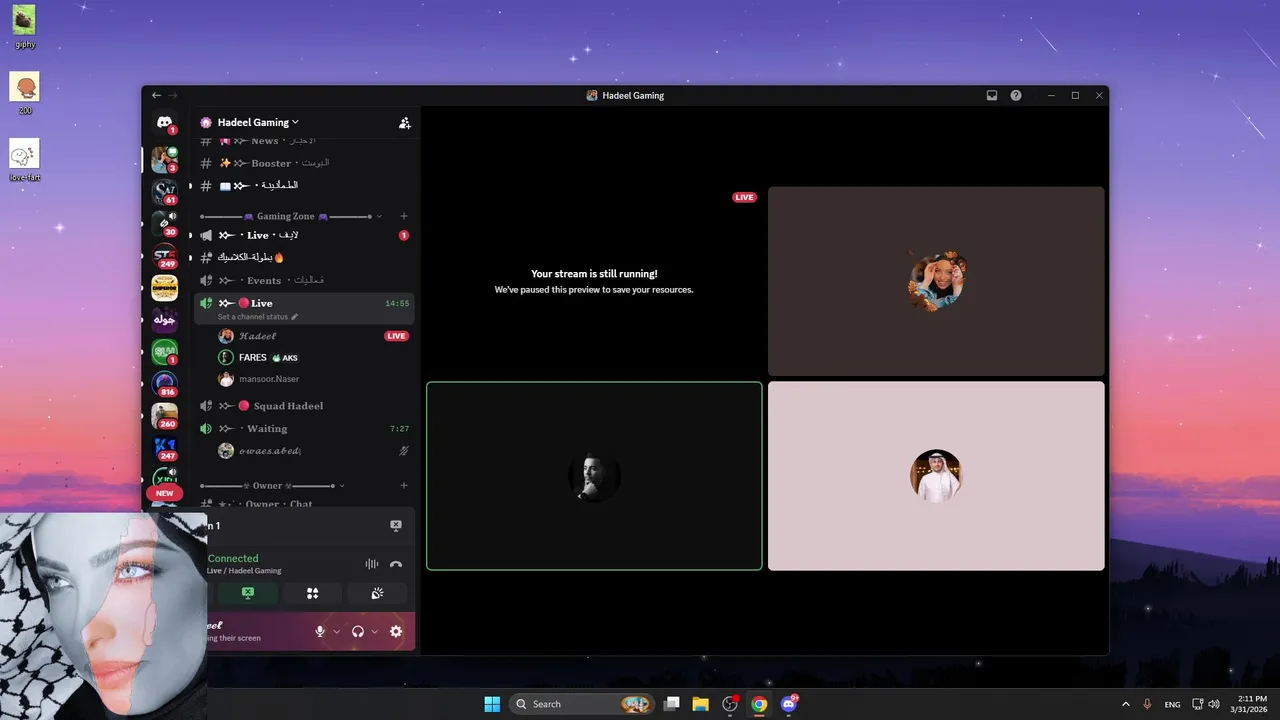Click the NEW unread indicator in server list
Screen dimensions: 1280x720
[165, 493]
